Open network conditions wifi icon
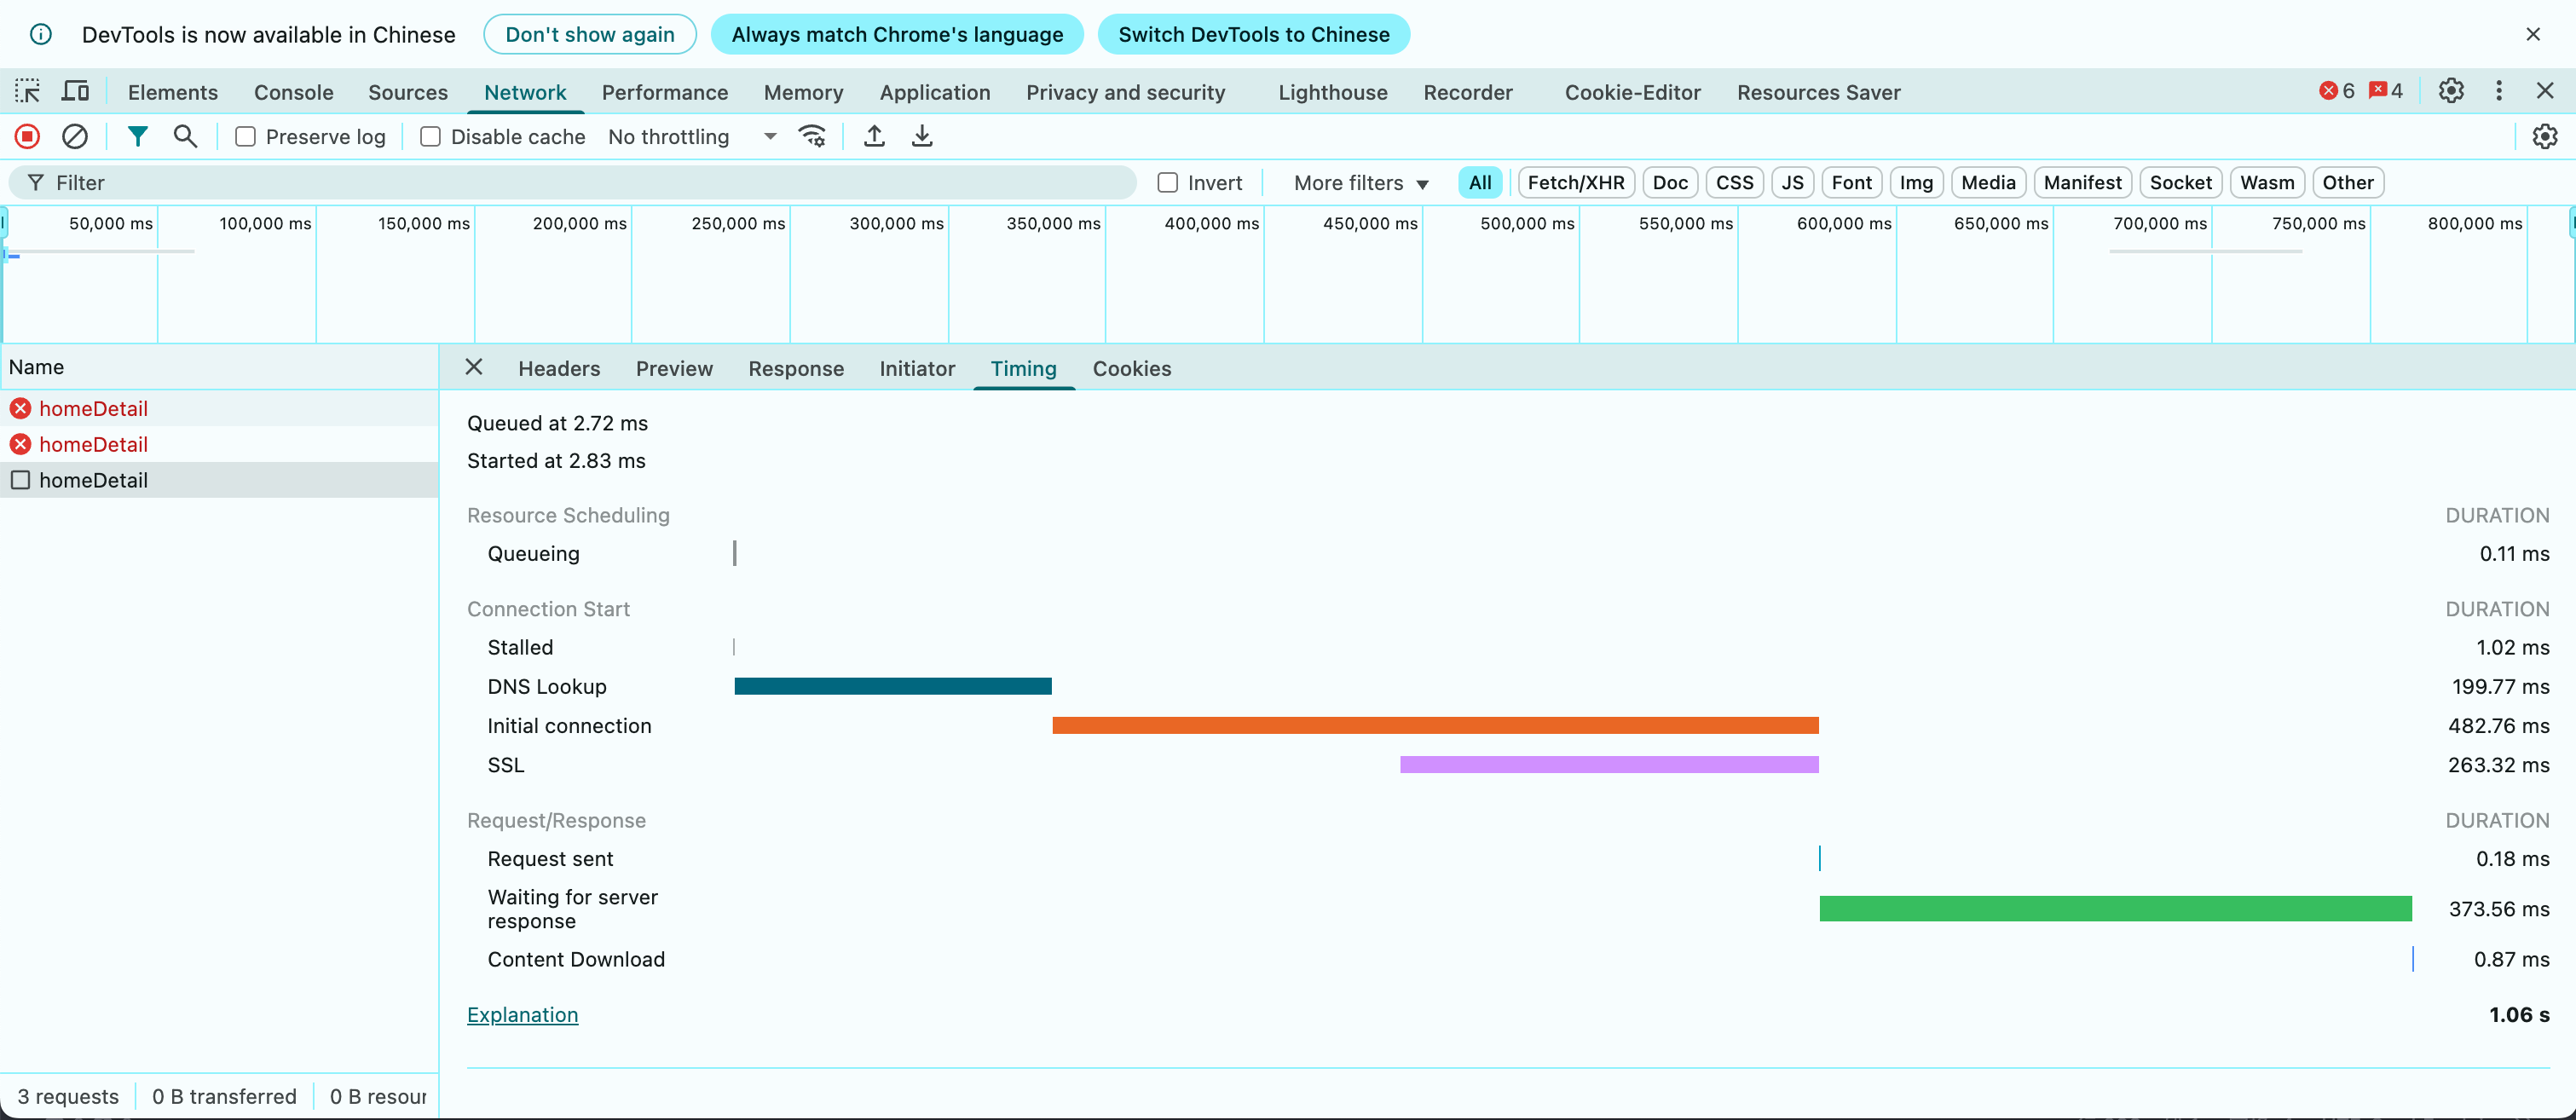2576x1120 pixels. pos(812,136)
